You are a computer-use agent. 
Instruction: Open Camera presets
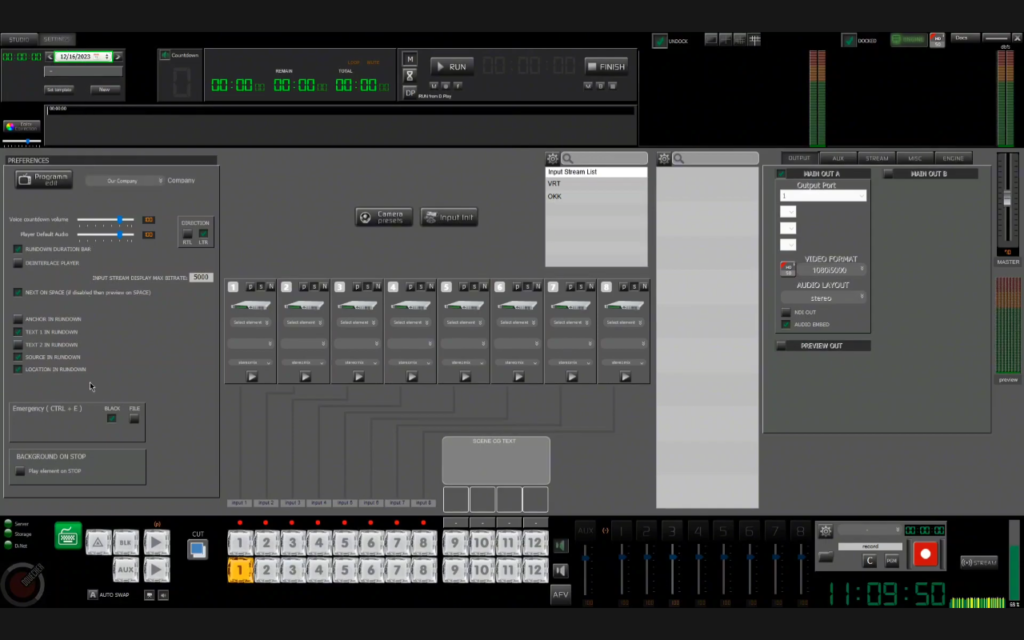[x=384, y=217]
